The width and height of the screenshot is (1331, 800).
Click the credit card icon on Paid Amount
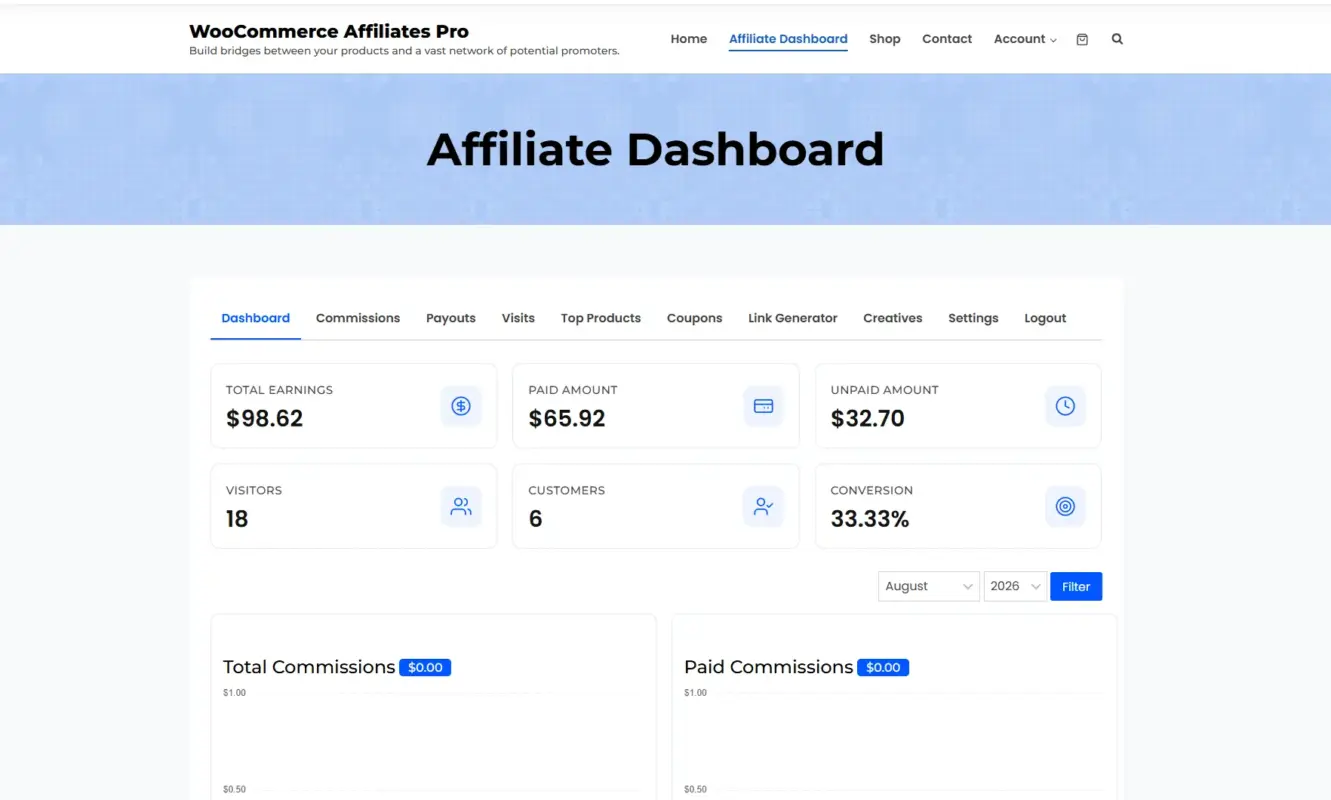(x=763, y=406)
